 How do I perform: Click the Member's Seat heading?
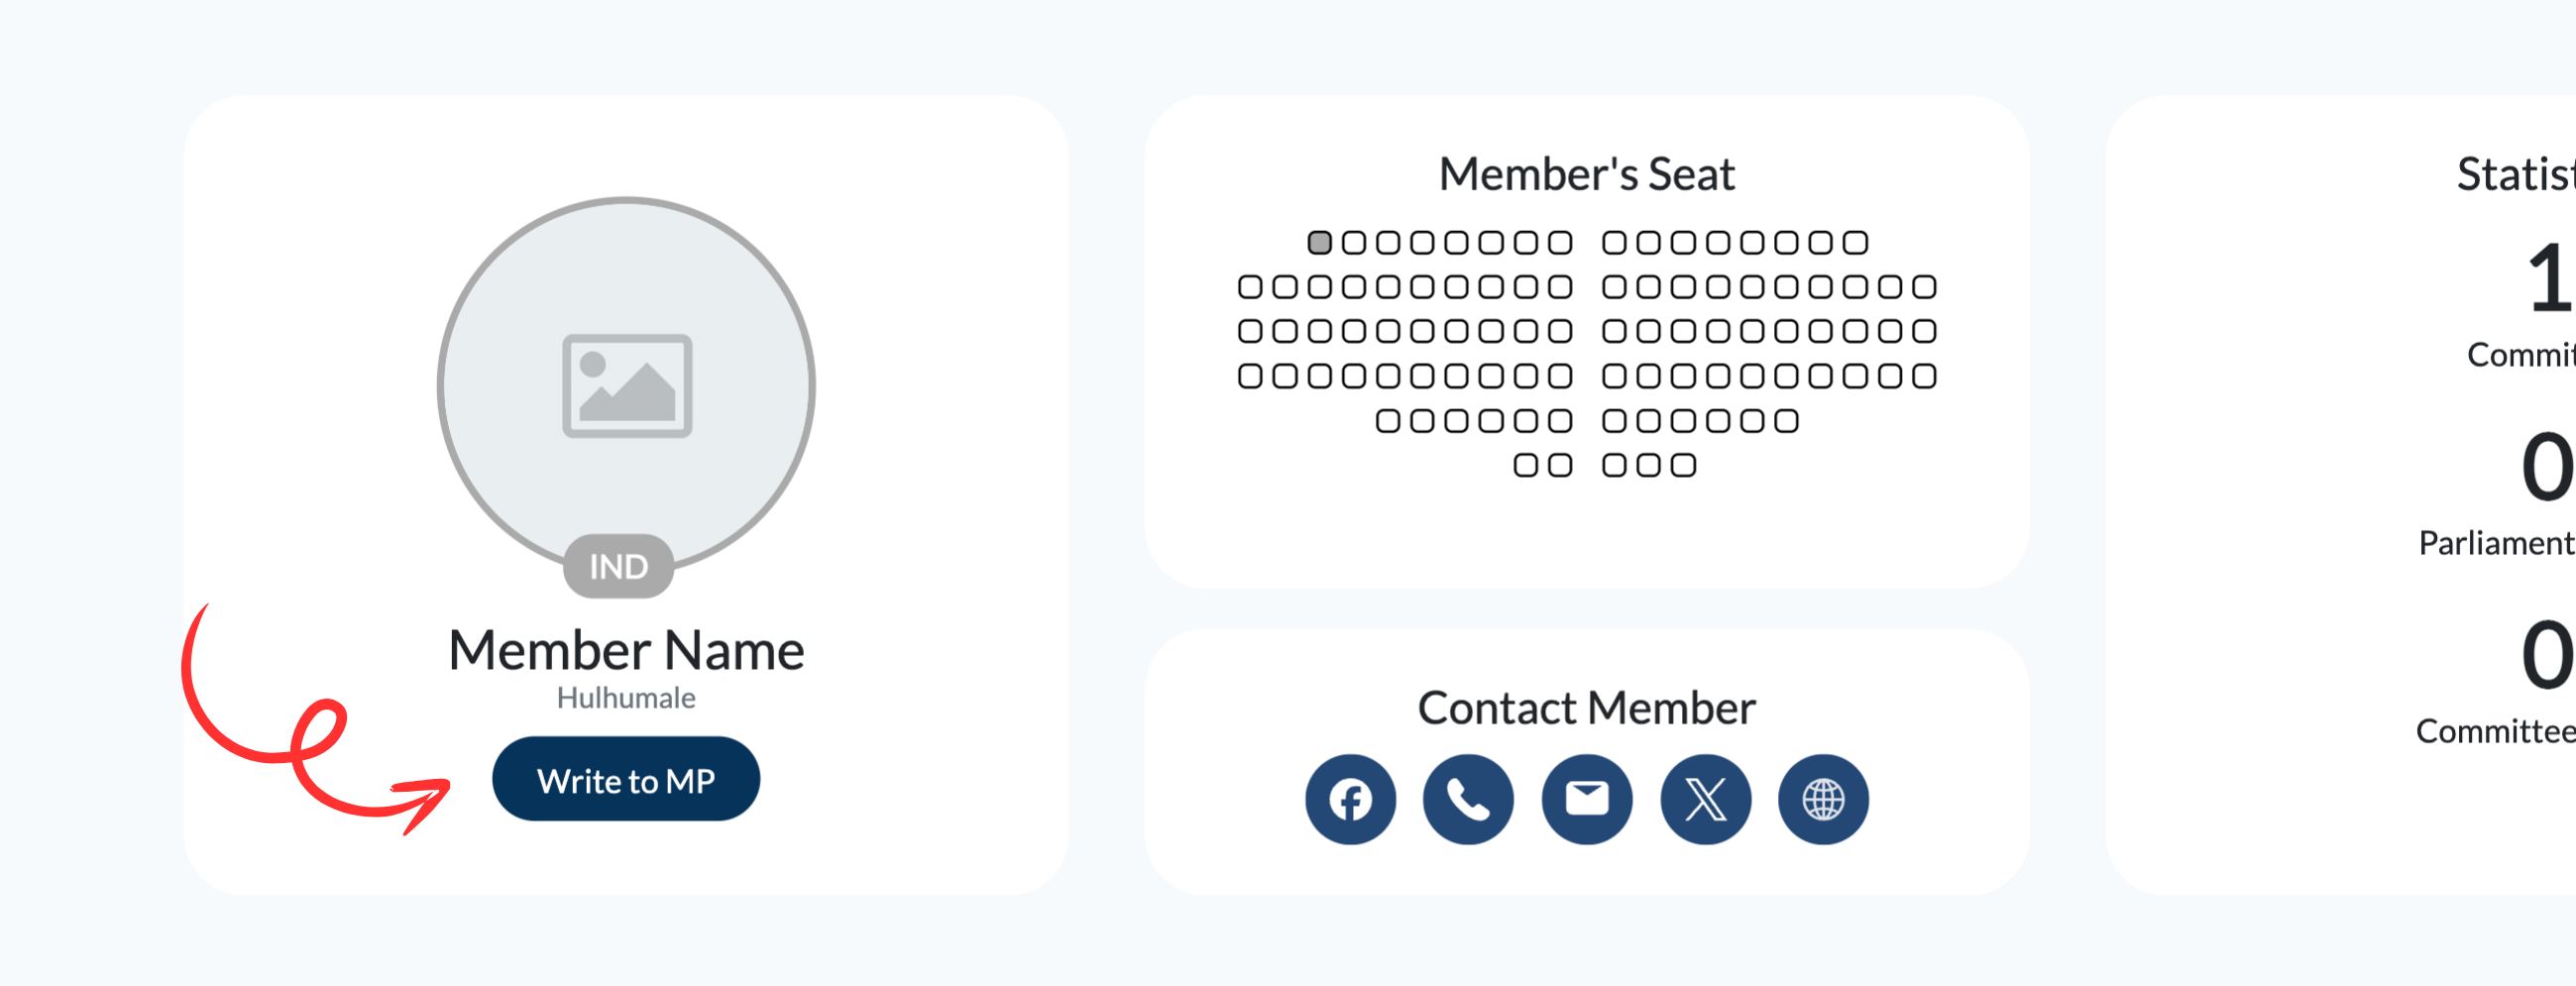(1587, 174)
